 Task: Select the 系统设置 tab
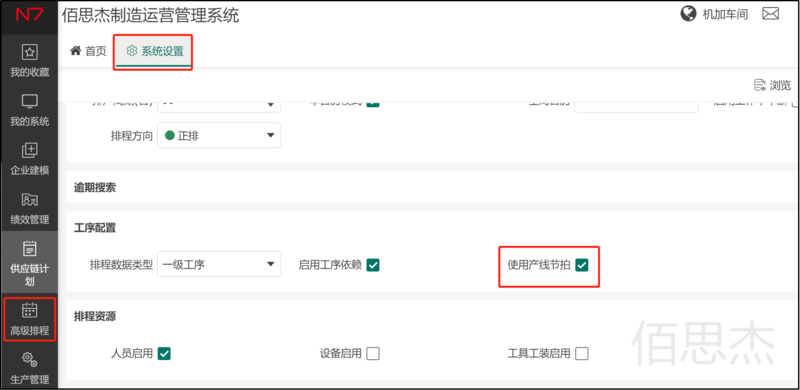155,51
